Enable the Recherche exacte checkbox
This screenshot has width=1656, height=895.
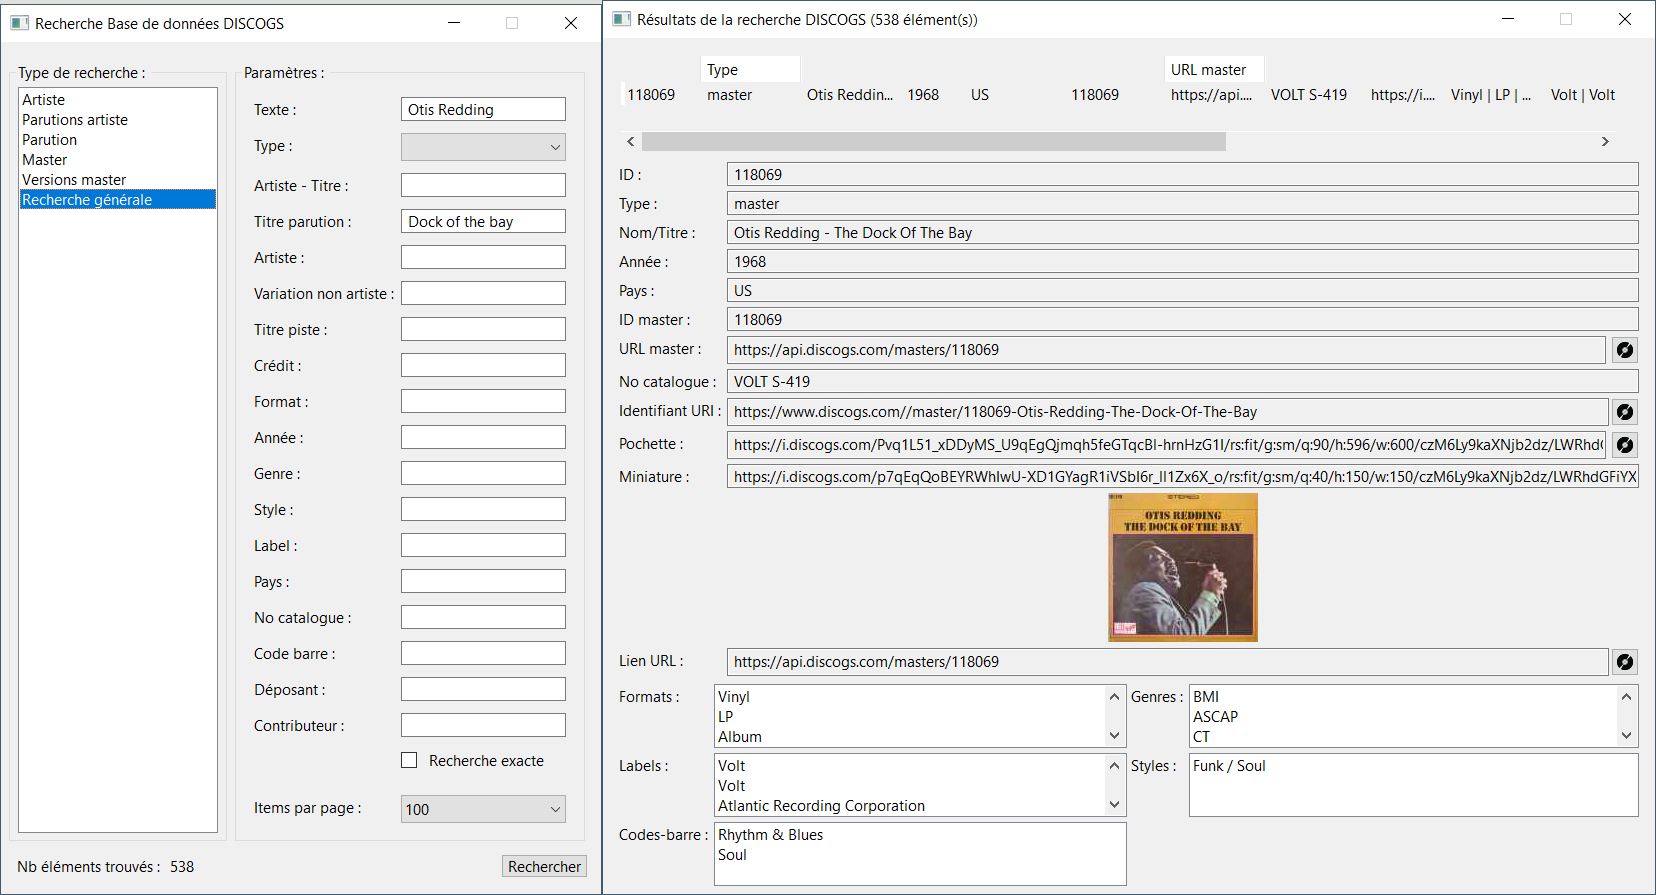click(409, 761)
